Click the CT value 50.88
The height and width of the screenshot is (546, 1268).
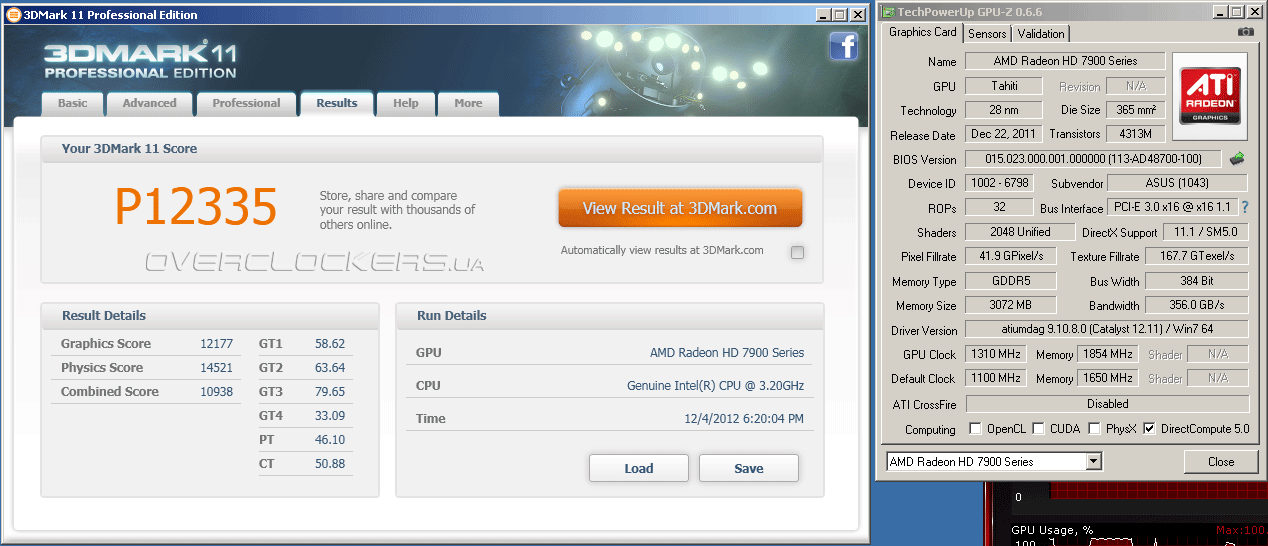coord(330,463)
